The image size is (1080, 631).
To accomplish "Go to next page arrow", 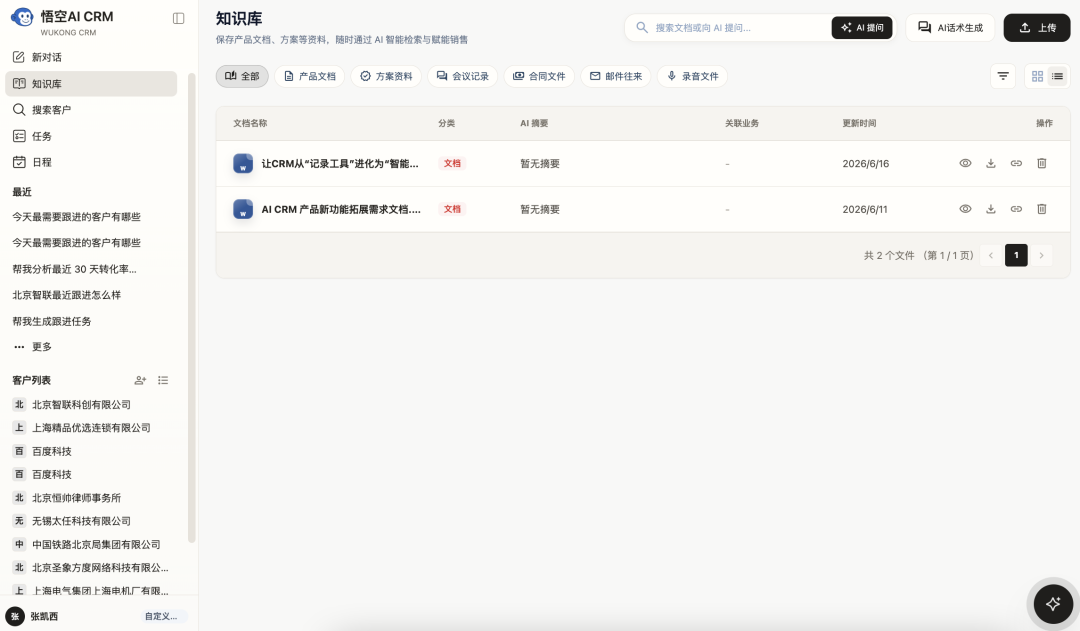I will (1041, 256).
